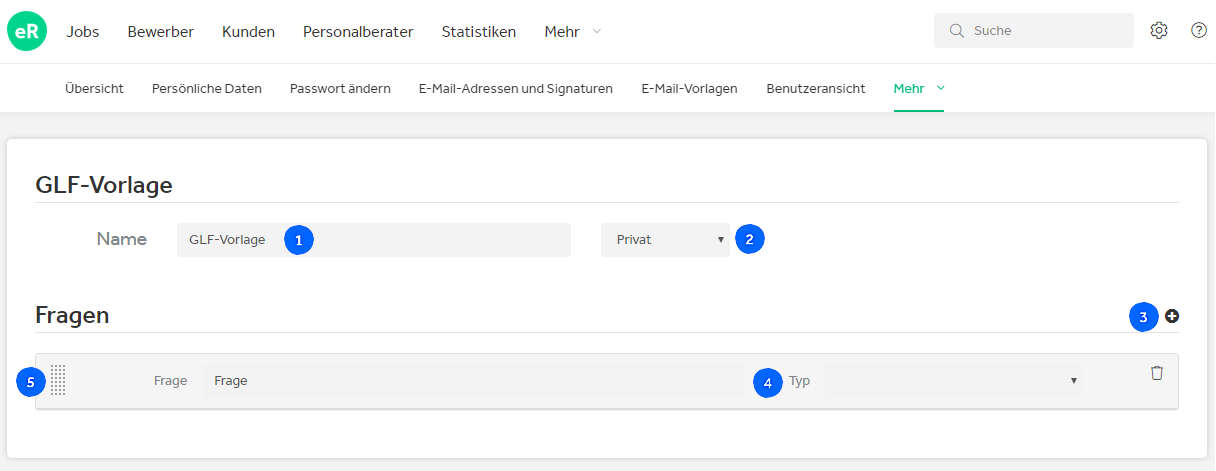
Task: Select the Persönliche Daten tab
Action: click(x=207, y=88)
